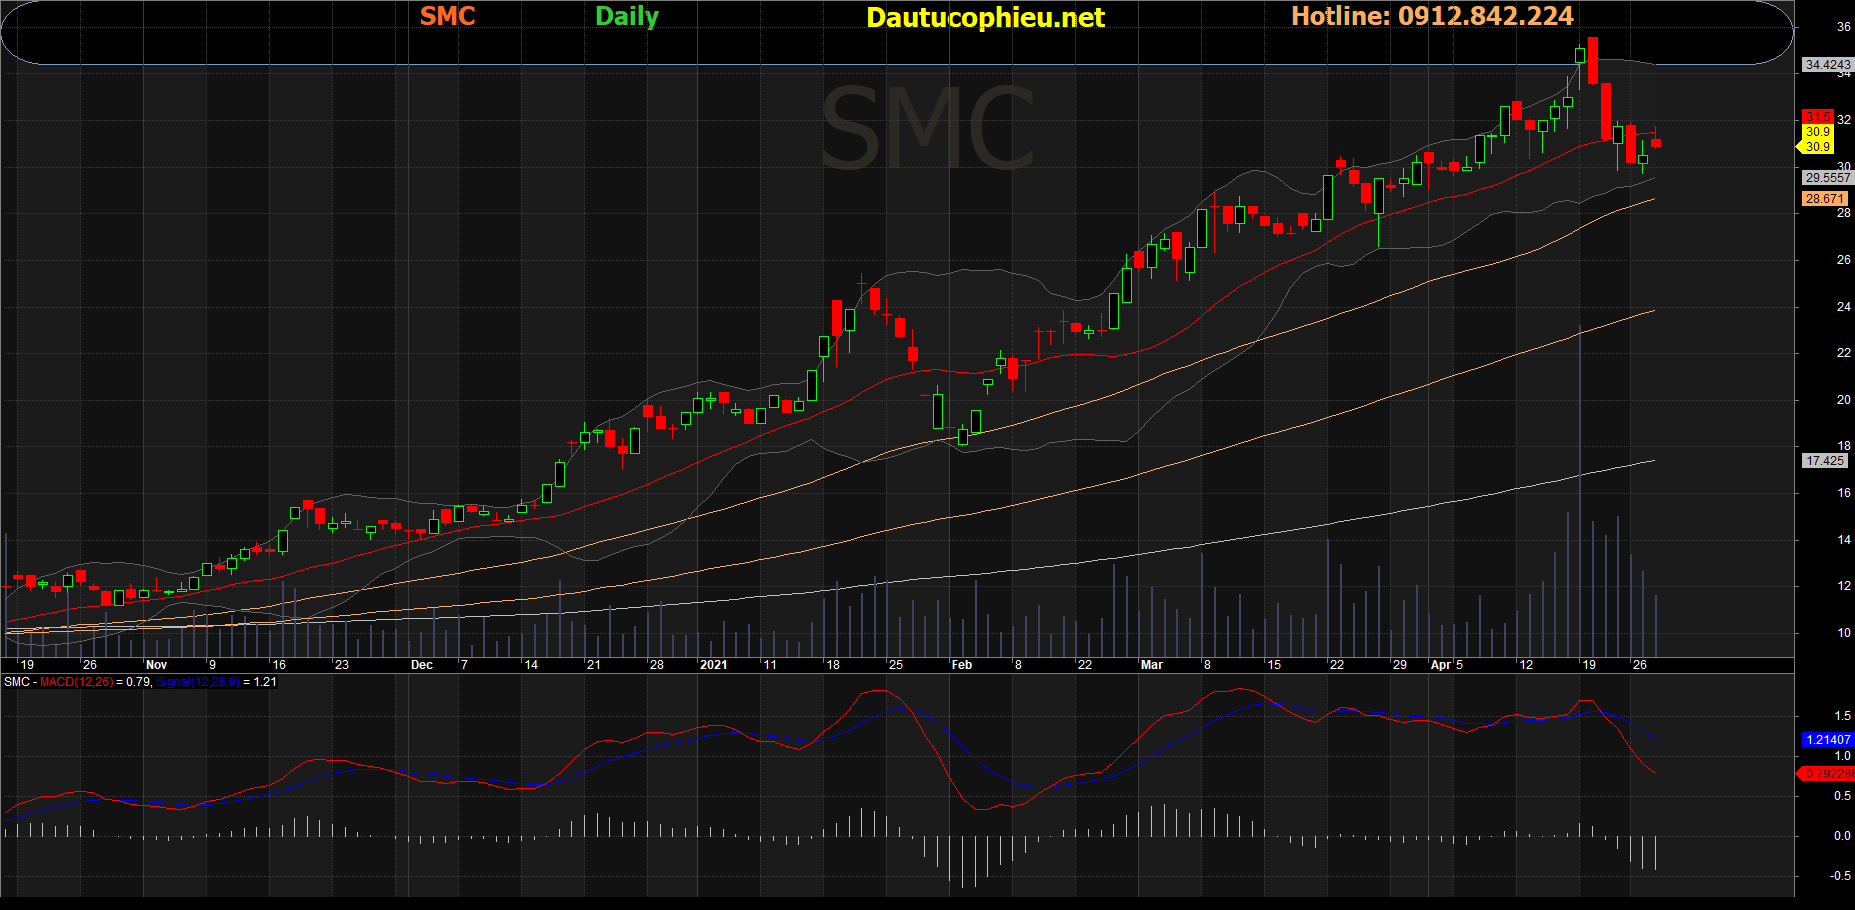
Task: Click the price axis tick 36
Action: 1844,27
